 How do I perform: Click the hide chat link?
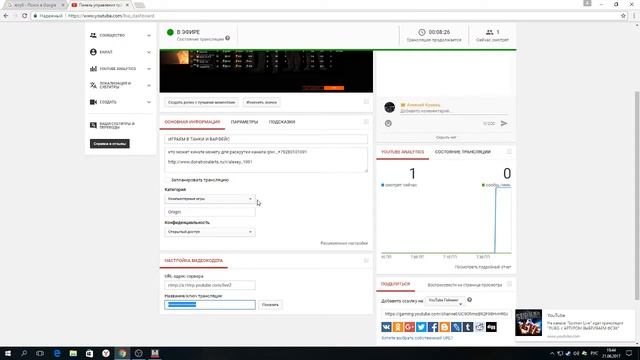[x=446, y=138]
